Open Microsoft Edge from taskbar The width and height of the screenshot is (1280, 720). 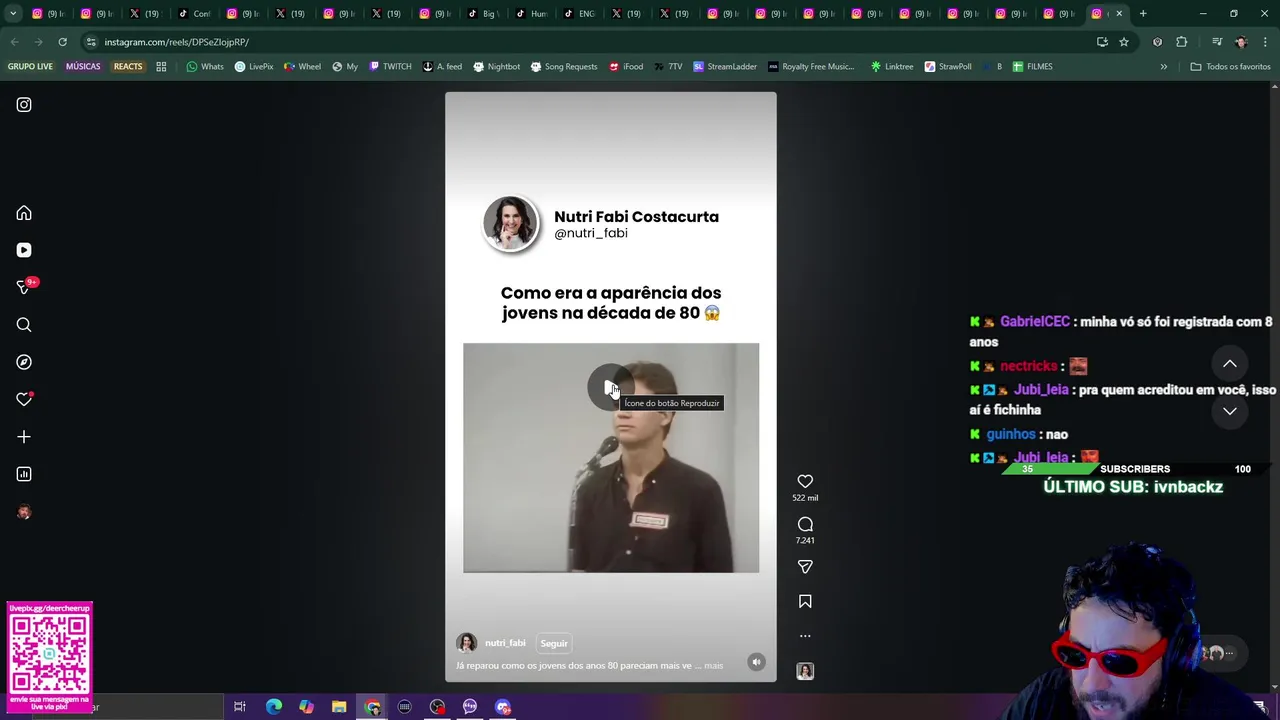pos(273,707)
